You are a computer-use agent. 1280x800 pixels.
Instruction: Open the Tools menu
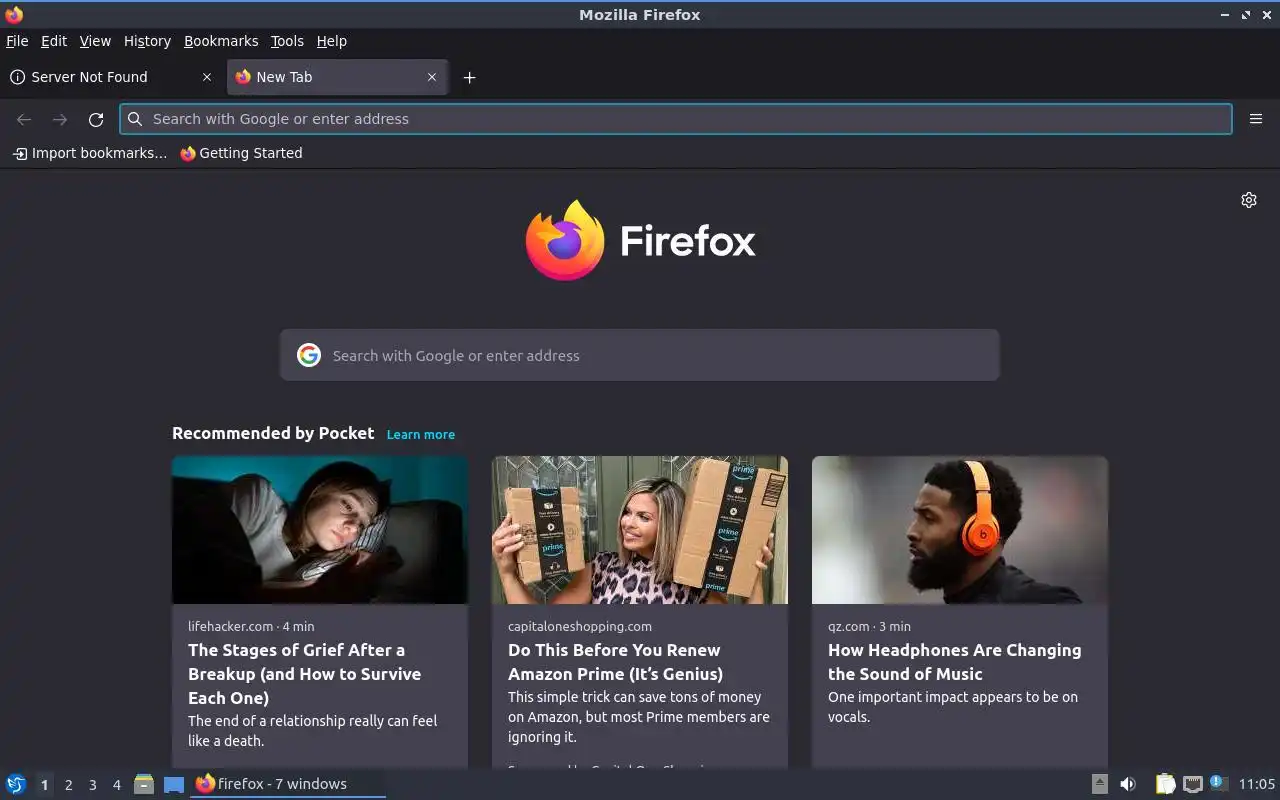(x=287, y=41)
